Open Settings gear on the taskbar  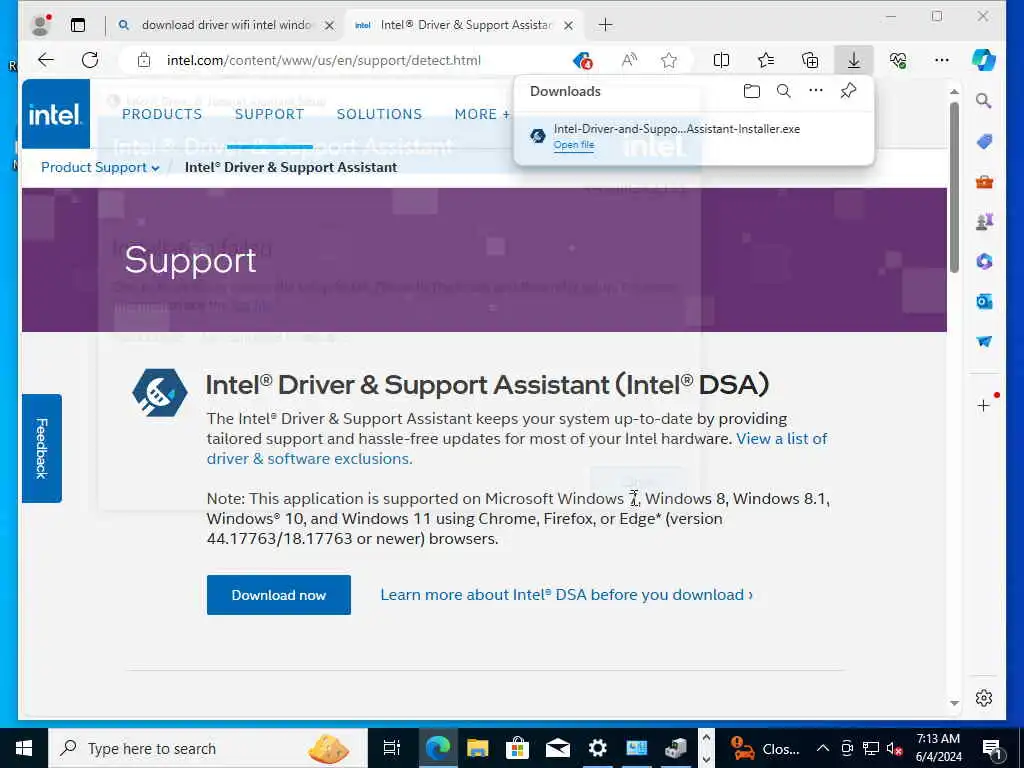[597, 748]
